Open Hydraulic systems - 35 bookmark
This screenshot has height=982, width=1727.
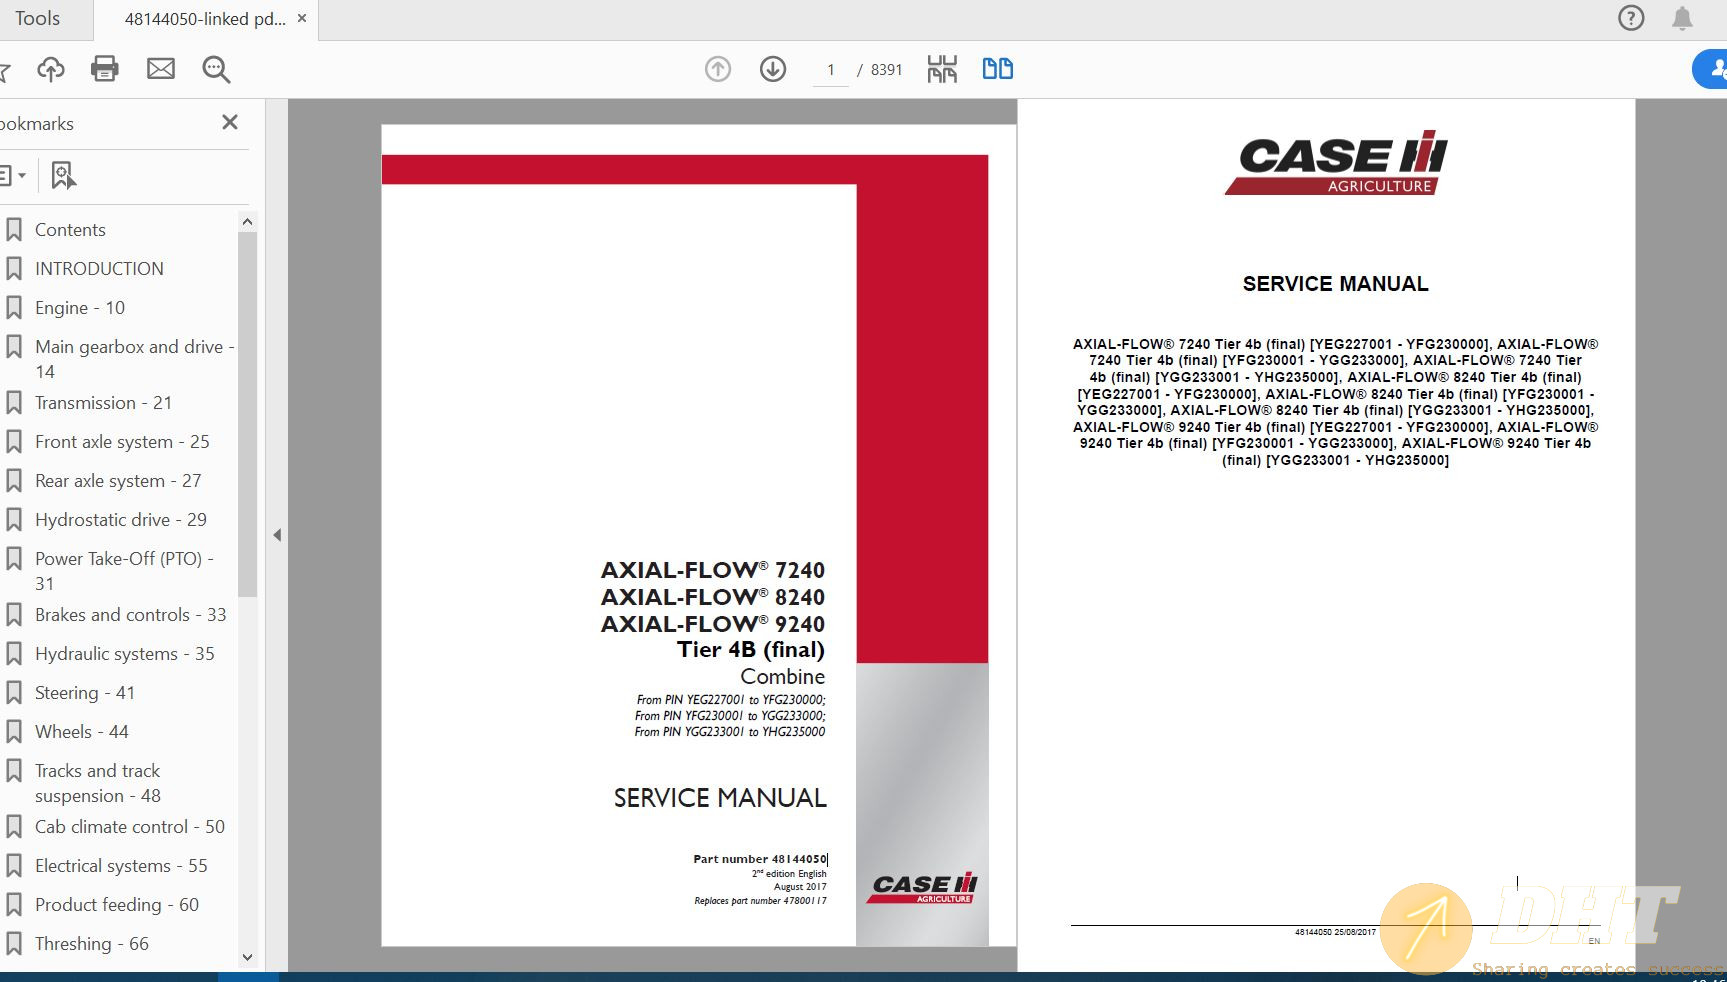125,654
